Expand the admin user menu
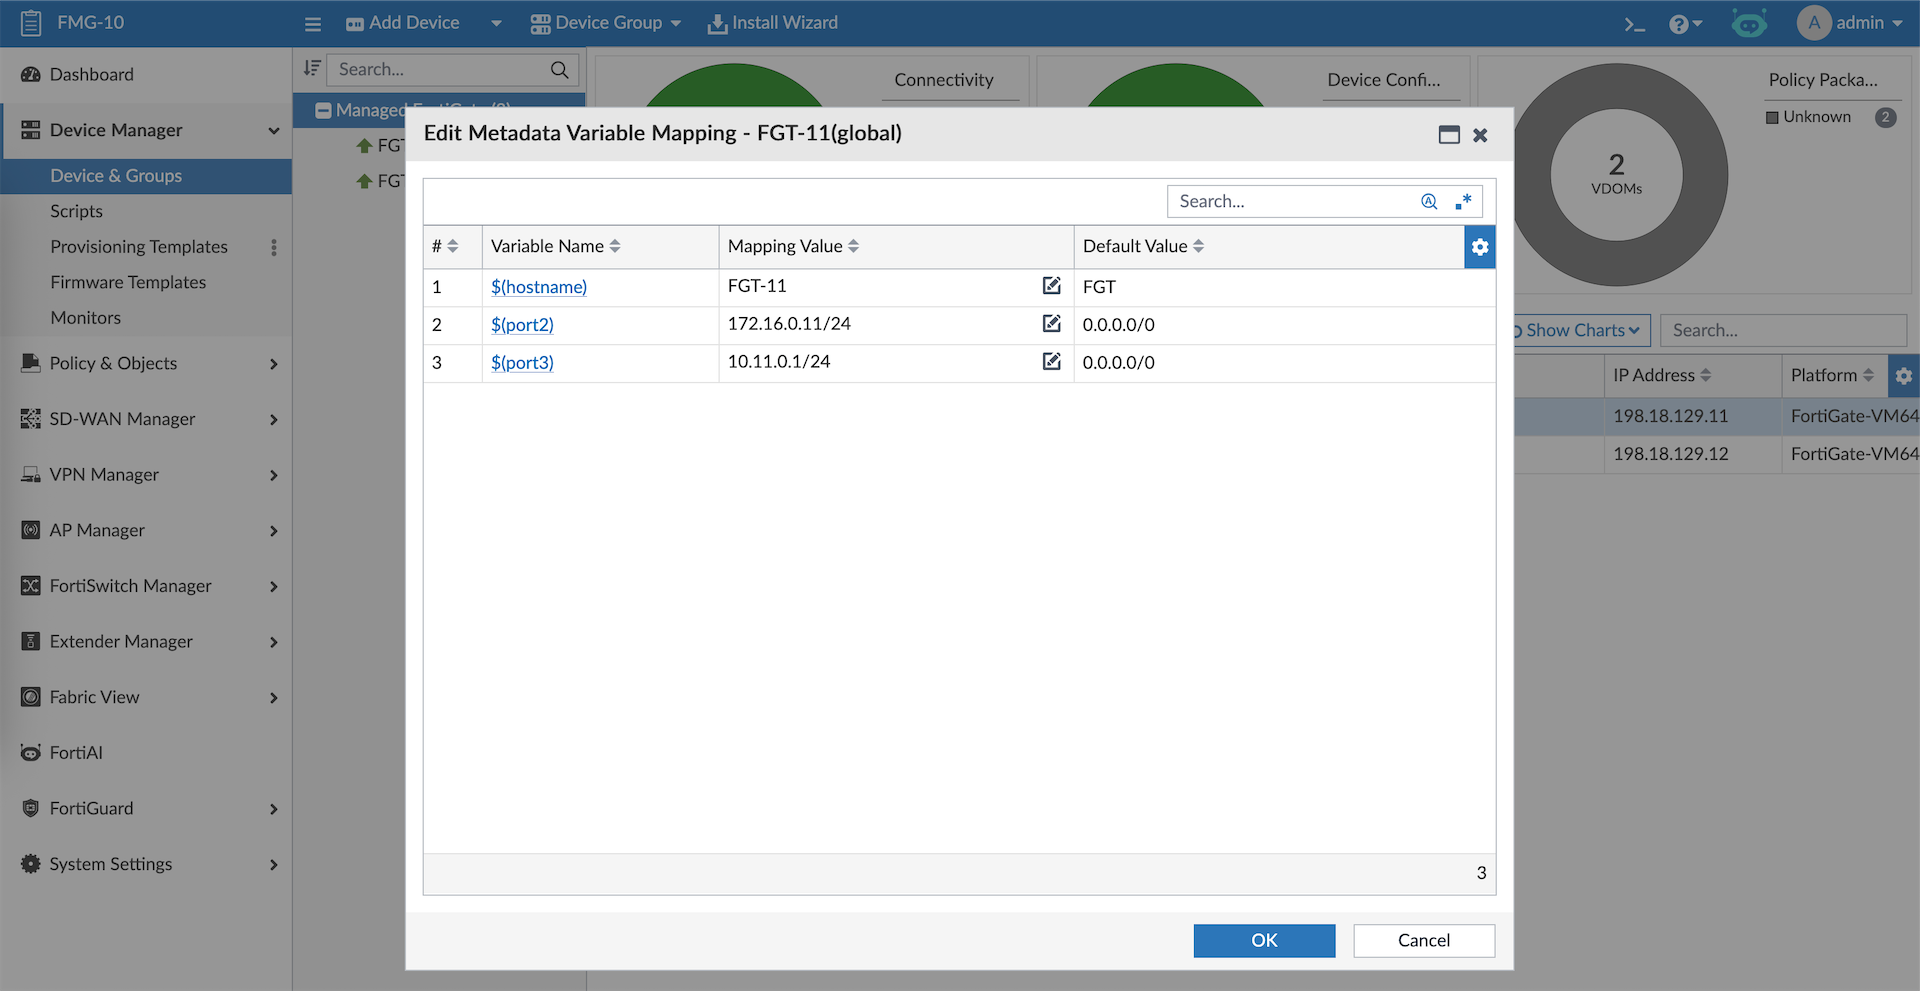Screen dimensions: 1920x991 click(1850, 23)
